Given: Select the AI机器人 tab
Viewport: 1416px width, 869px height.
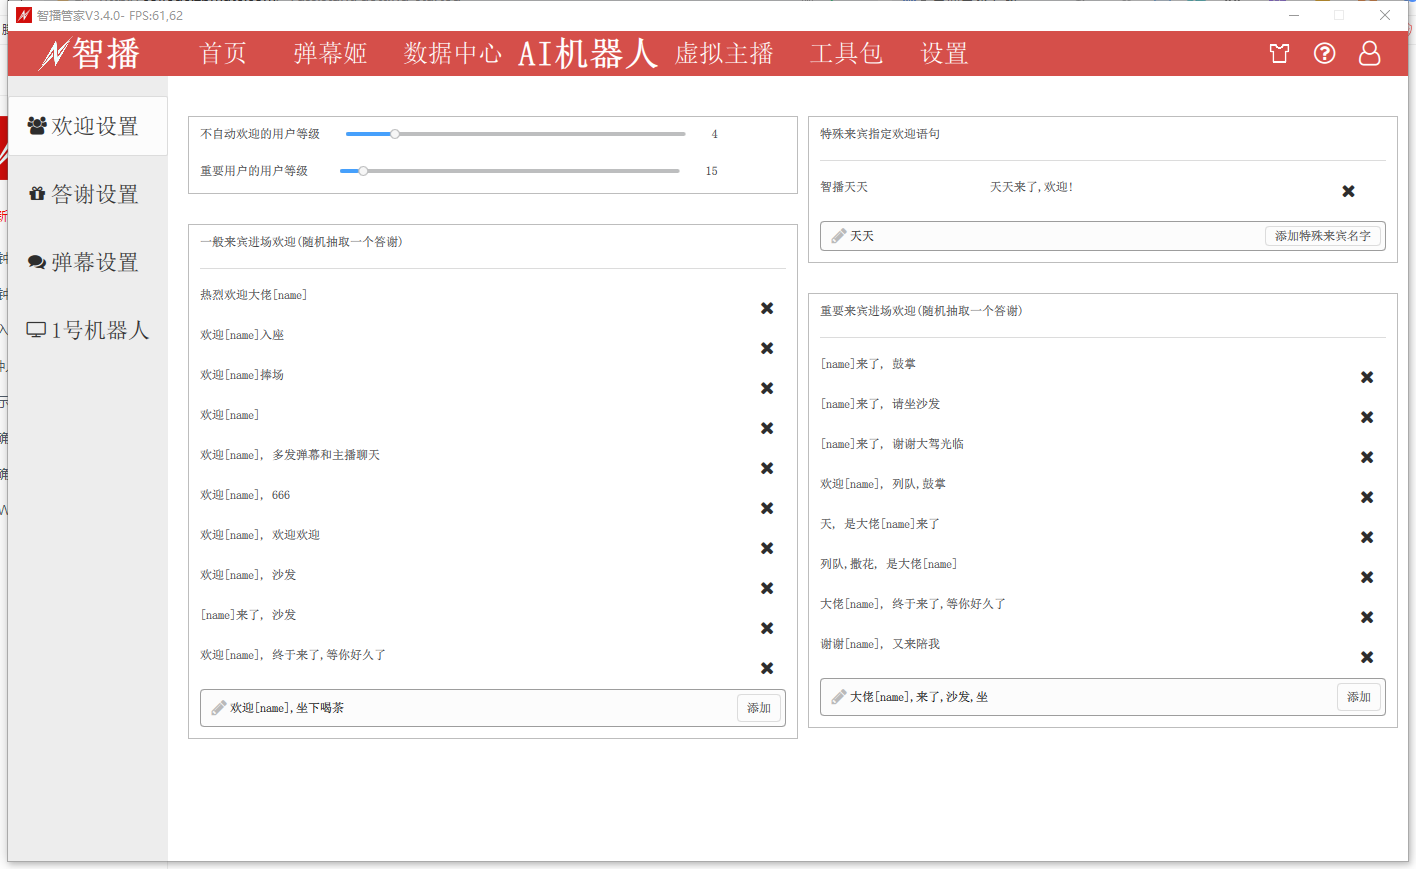Looking at the screenshot, I should pyautogui.click(x=588, y=53).
